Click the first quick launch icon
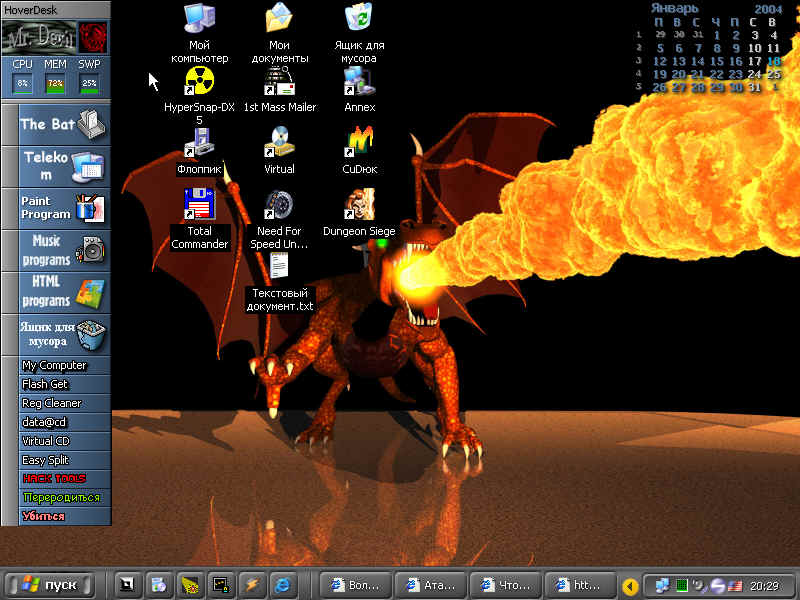The width and height of the screenshot is (800, 600). 127,585
